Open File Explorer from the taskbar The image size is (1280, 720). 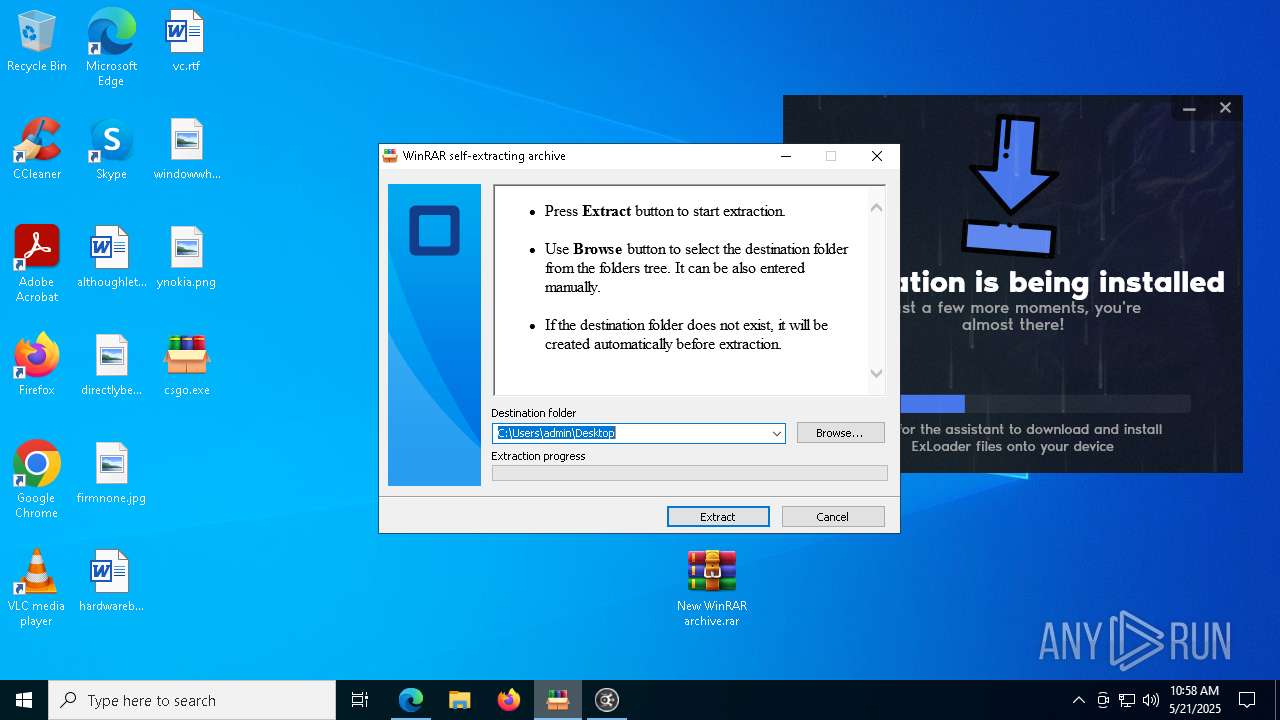coord(460,700)
